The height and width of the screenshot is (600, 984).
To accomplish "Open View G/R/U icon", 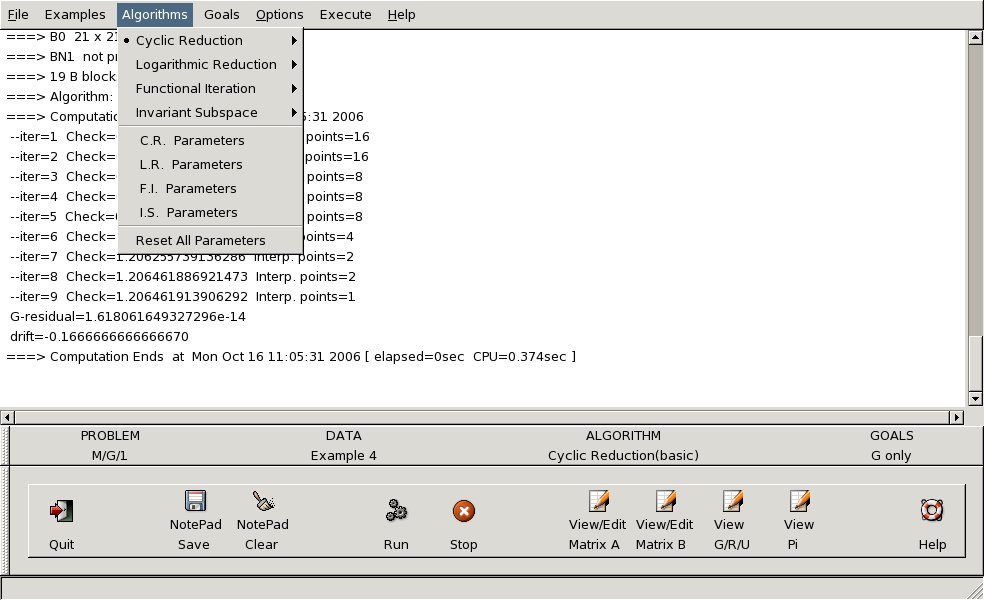I will (731, 502).
